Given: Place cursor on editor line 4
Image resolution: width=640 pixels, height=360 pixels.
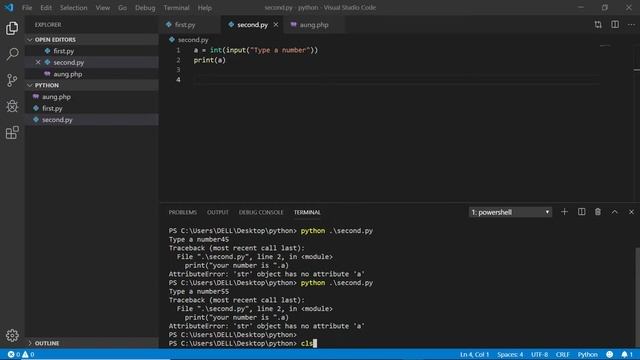Looking at the screenshot, I should (396, 80).
